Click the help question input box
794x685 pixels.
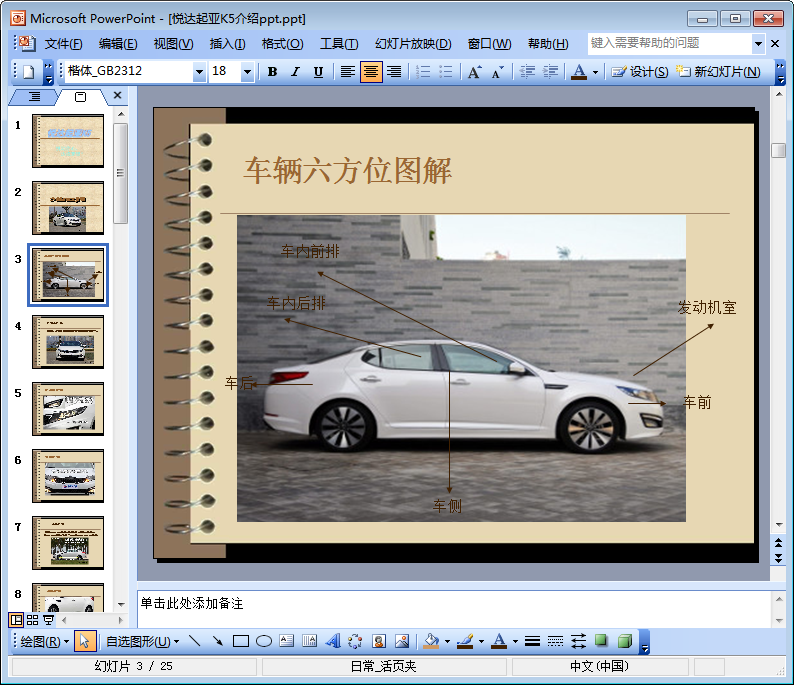coord(669,44)
